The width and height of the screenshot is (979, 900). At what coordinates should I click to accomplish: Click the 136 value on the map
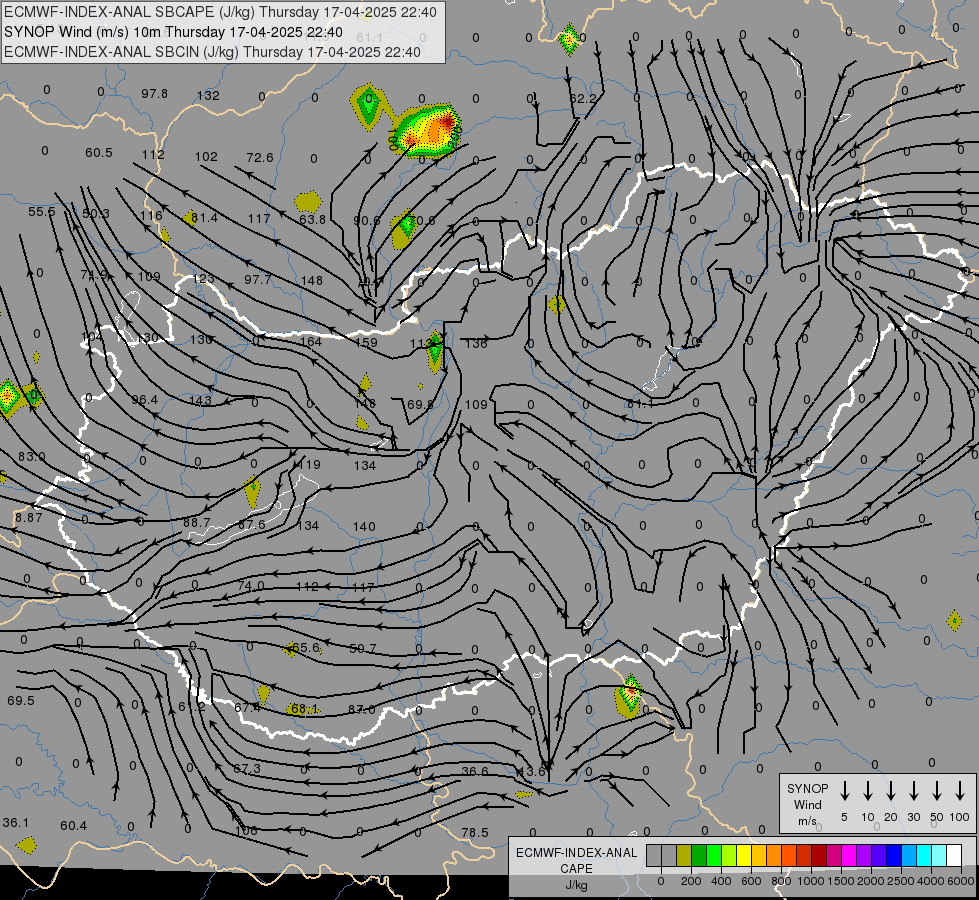[x=476, y=343]
